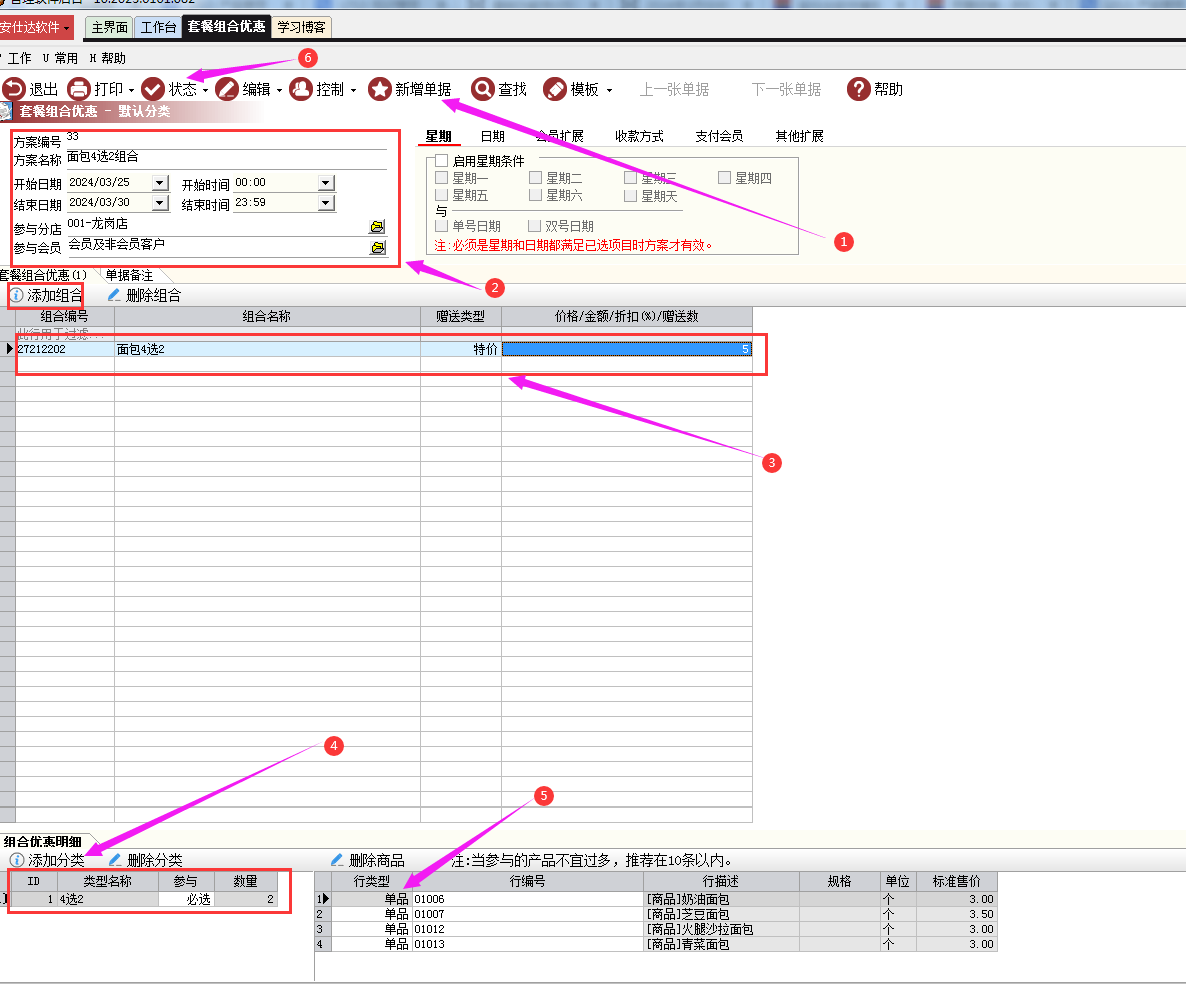This screenshot has height=984, width=1186.
Task: Click the 上一张单据 button
Action: coord(674,89)
